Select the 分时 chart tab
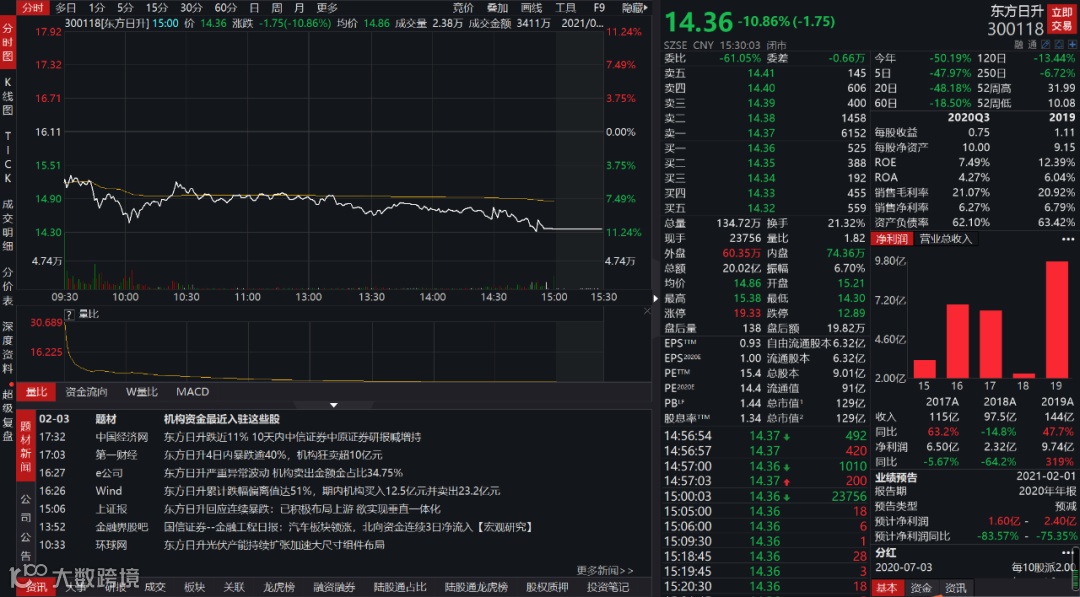This screenshot has height=597, width=1080. pyautogui.click(x=32, y=8)
